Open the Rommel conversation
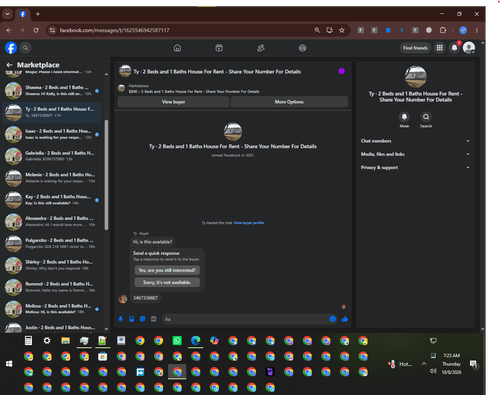500x395 pixels. point(52,287)
